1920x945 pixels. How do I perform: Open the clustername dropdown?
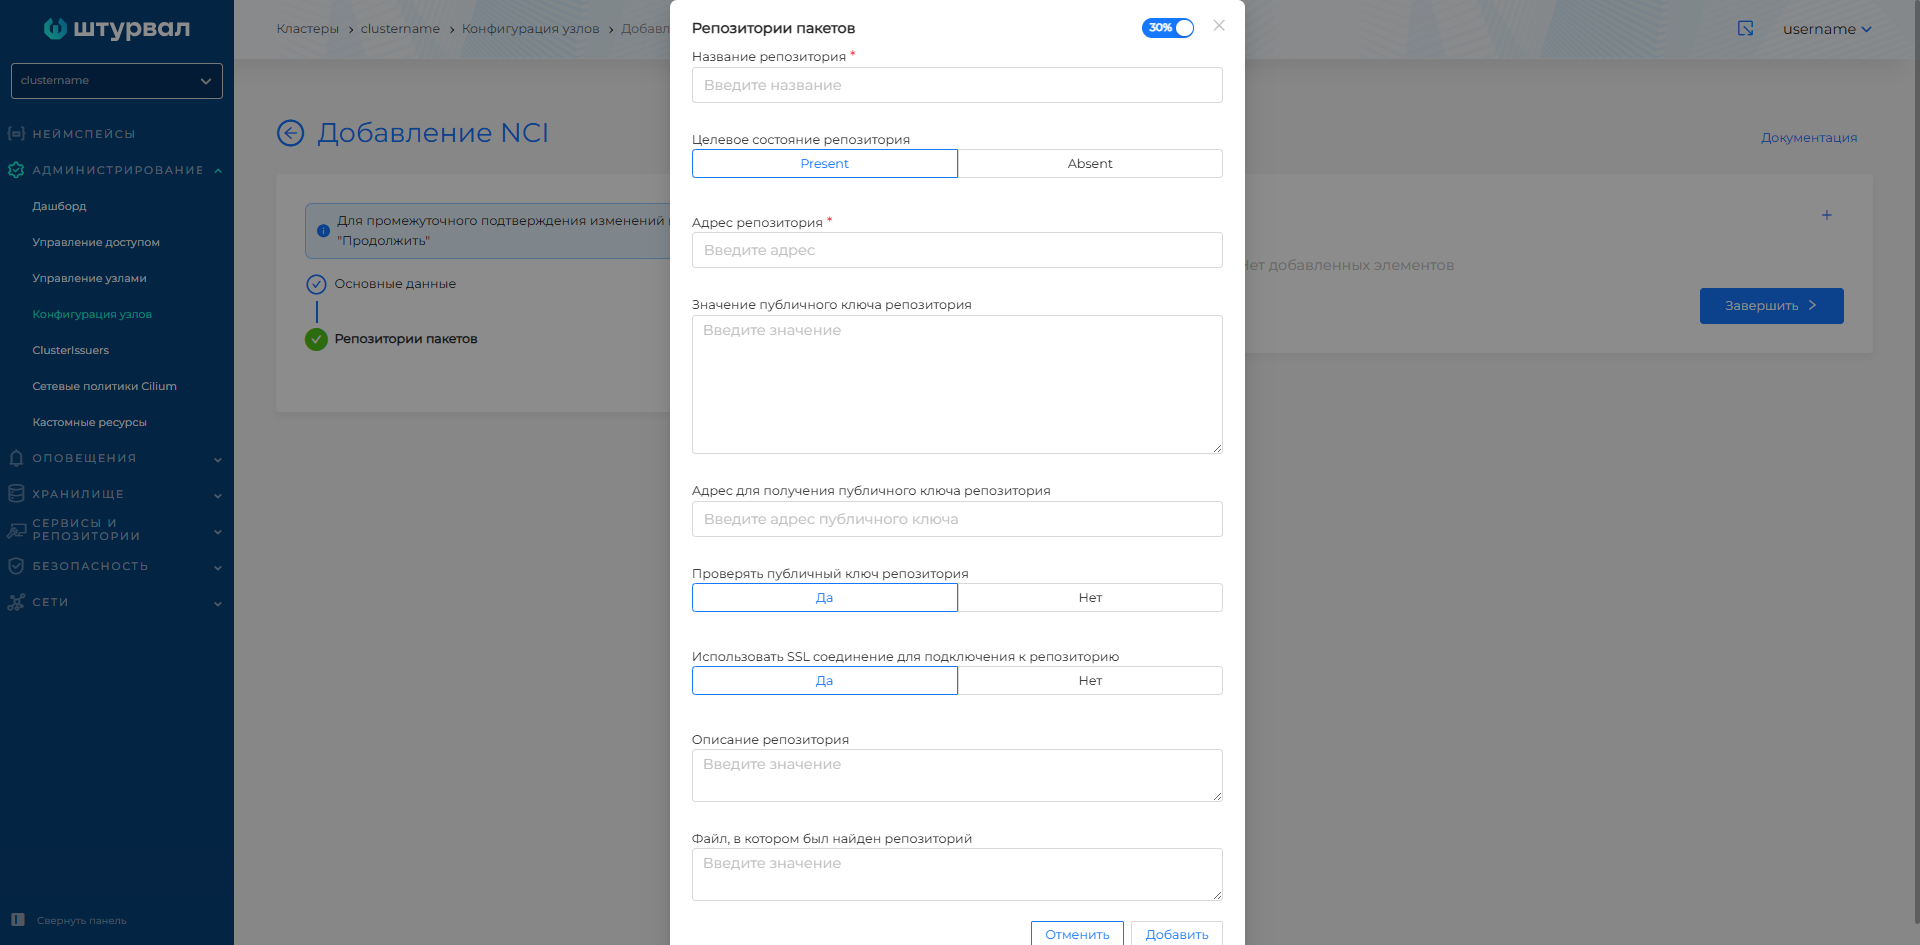click(116, 81)
